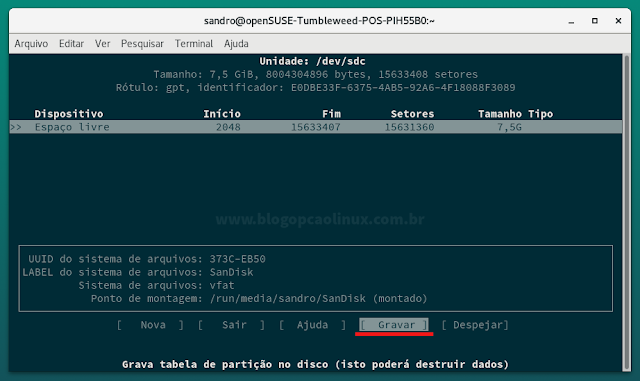Image resolution: width=640 pixels, height=381 pixels.
Task: Select the Ajuda option in cfdisk bottom menu
Action: pyautogui.click(x=313, y=325)
